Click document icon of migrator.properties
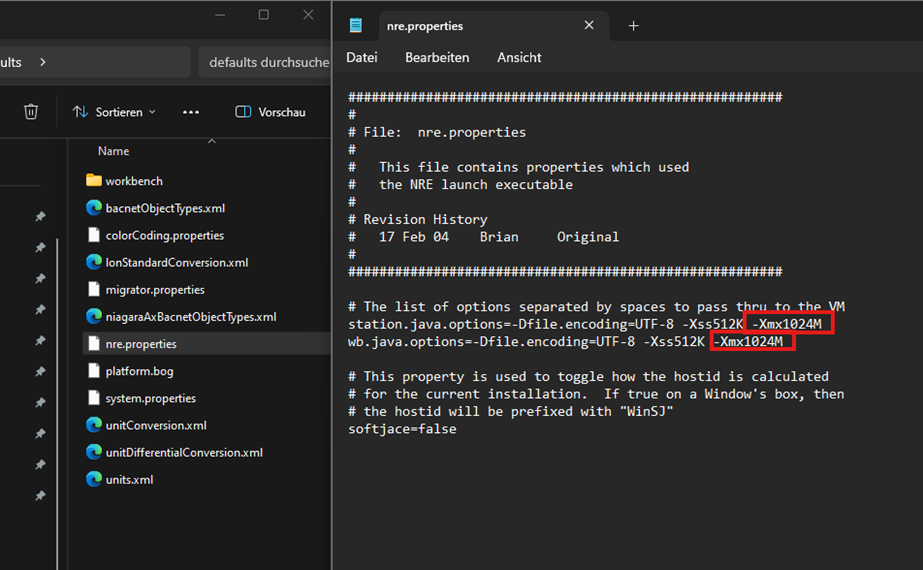The width and height of the screenshot is (923, 570). pos(94,289)
